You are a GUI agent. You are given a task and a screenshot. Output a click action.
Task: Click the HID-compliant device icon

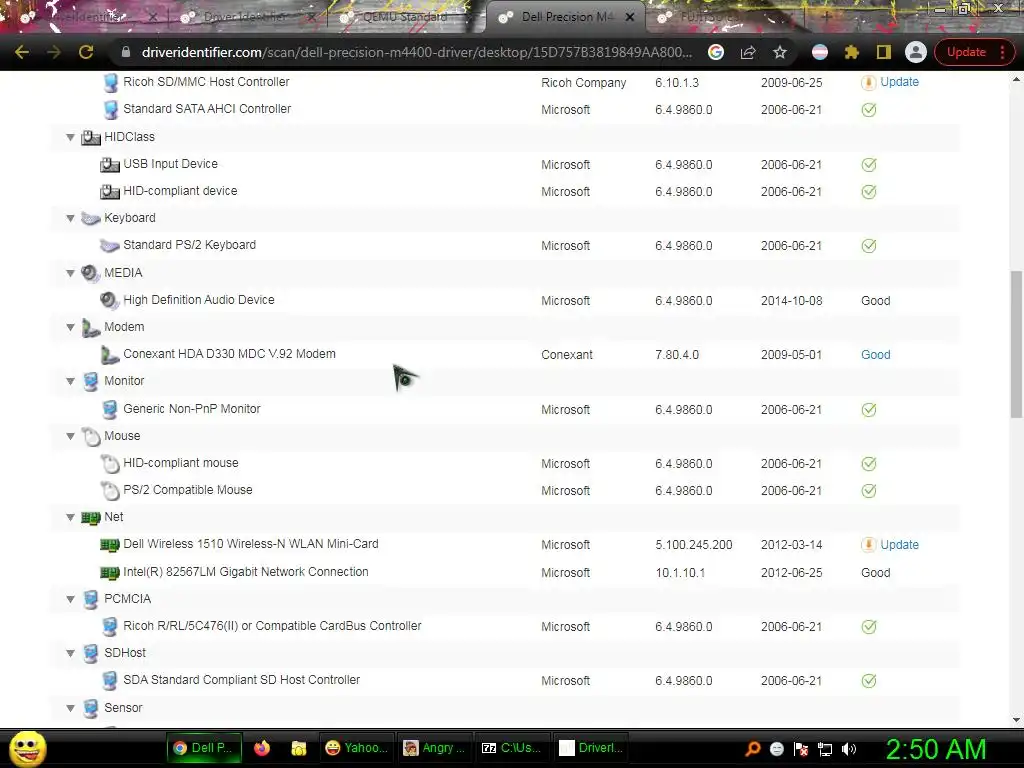(x=110, y=191)
